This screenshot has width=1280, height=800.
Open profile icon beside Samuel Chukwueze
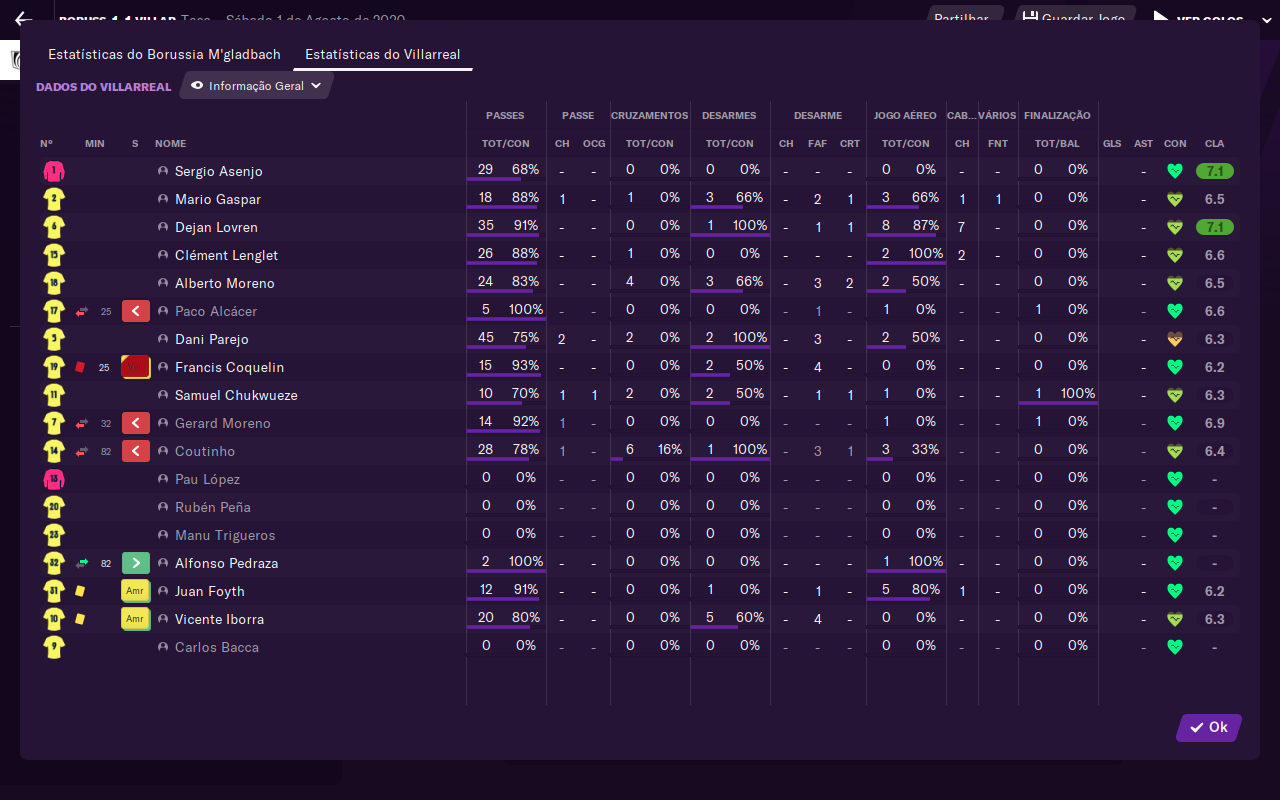(163, 395)
